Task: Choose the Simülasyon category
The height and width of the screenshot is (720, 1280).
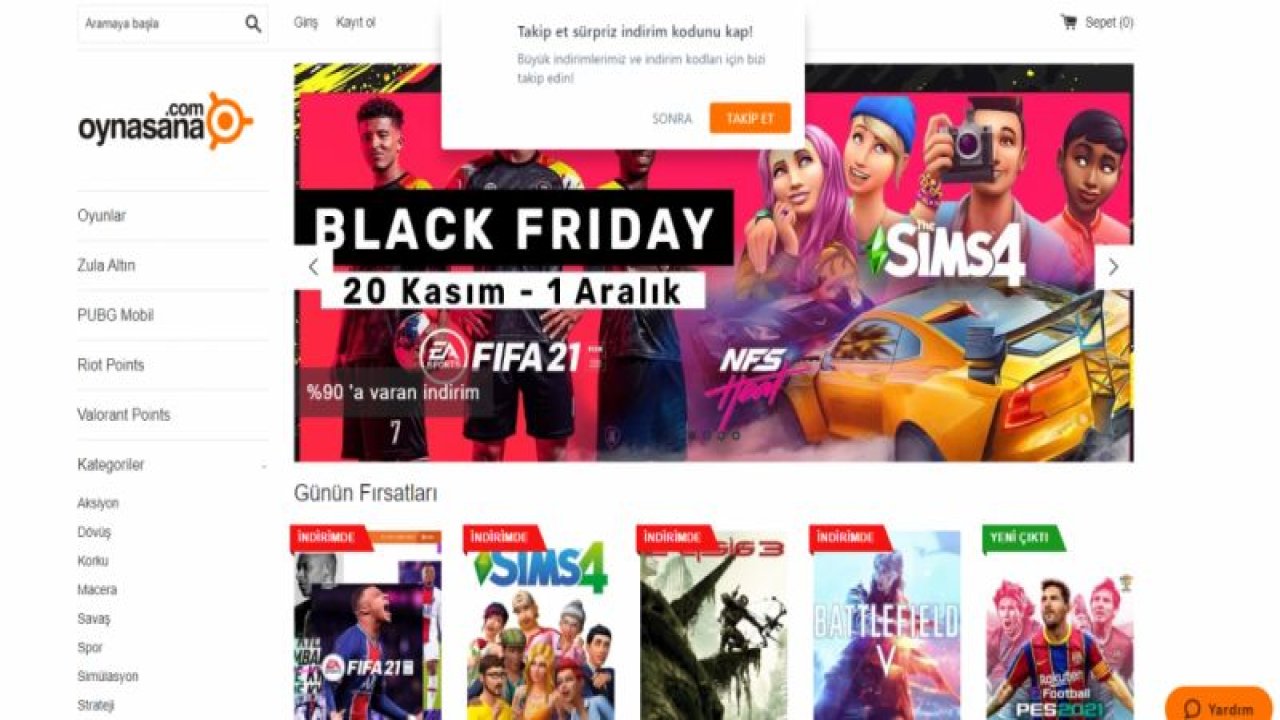Action: [107, 676]
